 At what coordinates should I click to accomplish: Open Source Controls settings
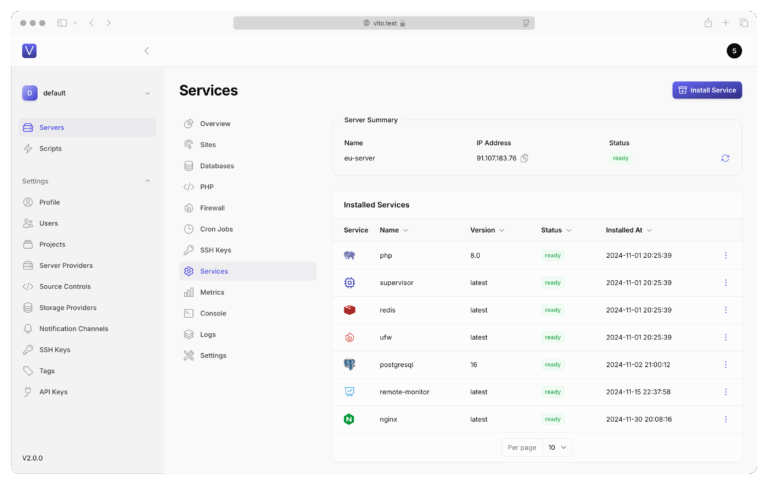(x=65, y=286)
